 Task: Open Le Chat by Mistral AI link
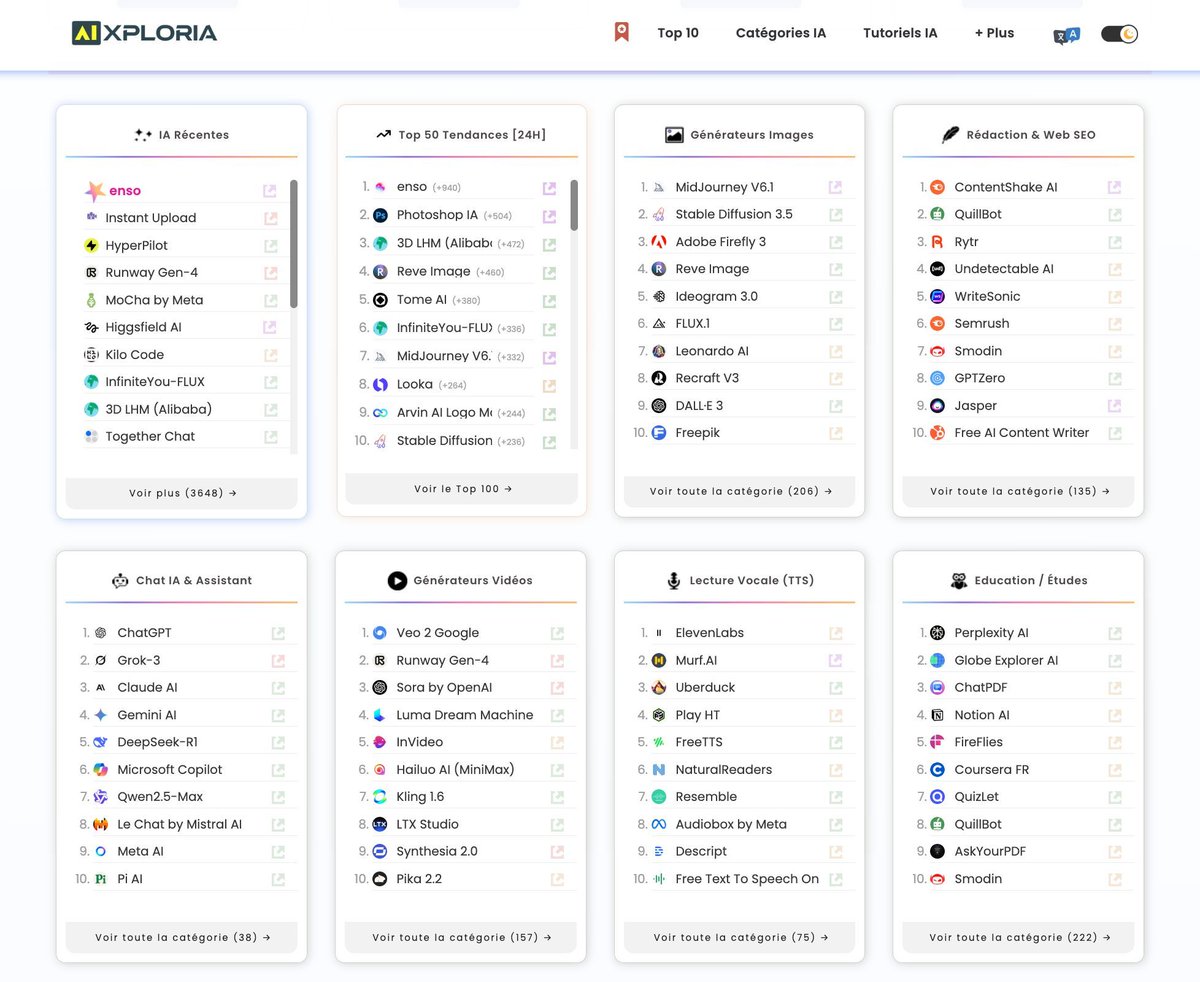[180, 824]
